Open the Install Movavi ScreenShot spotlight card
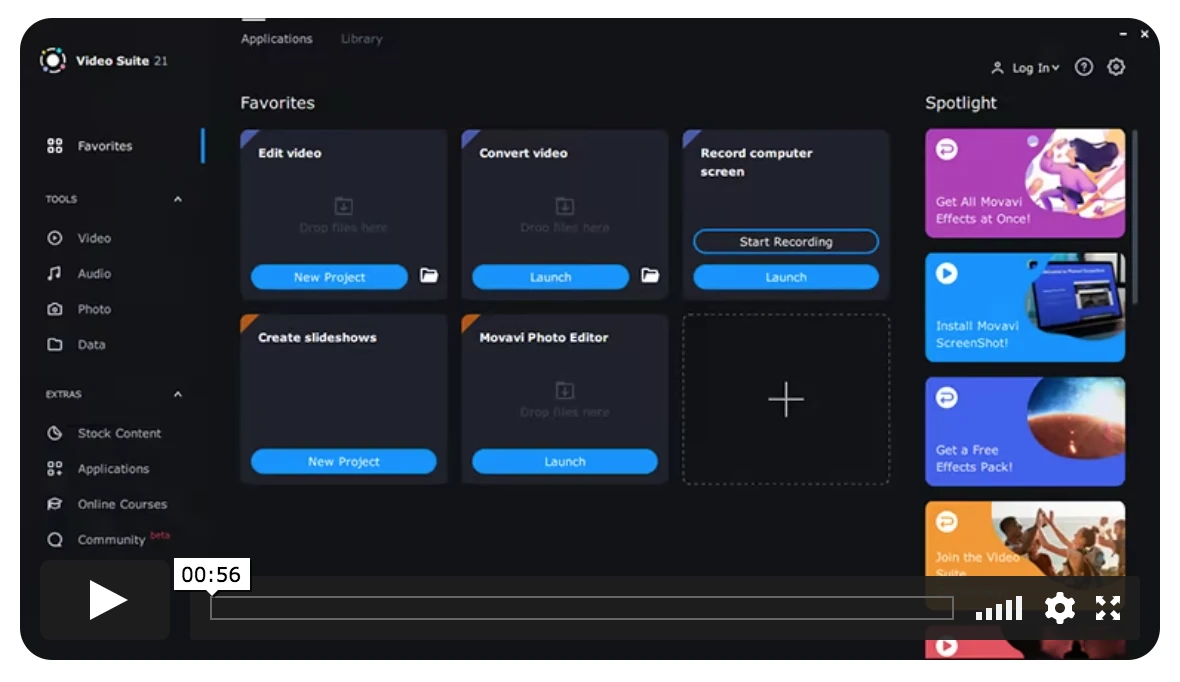The height and width of the screenshot is (682, 1180). (x=1025, y=307)
